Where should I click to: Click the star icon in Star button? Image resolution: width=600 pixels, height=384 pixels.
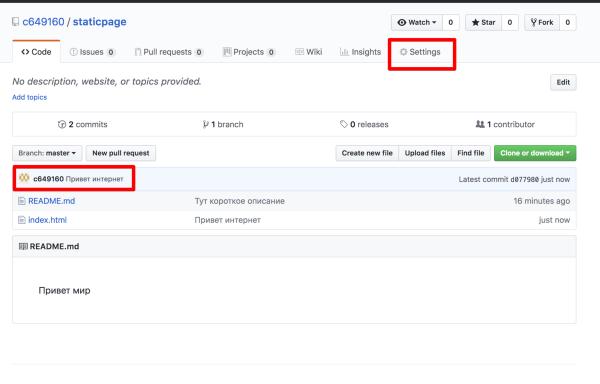[475, 23]
